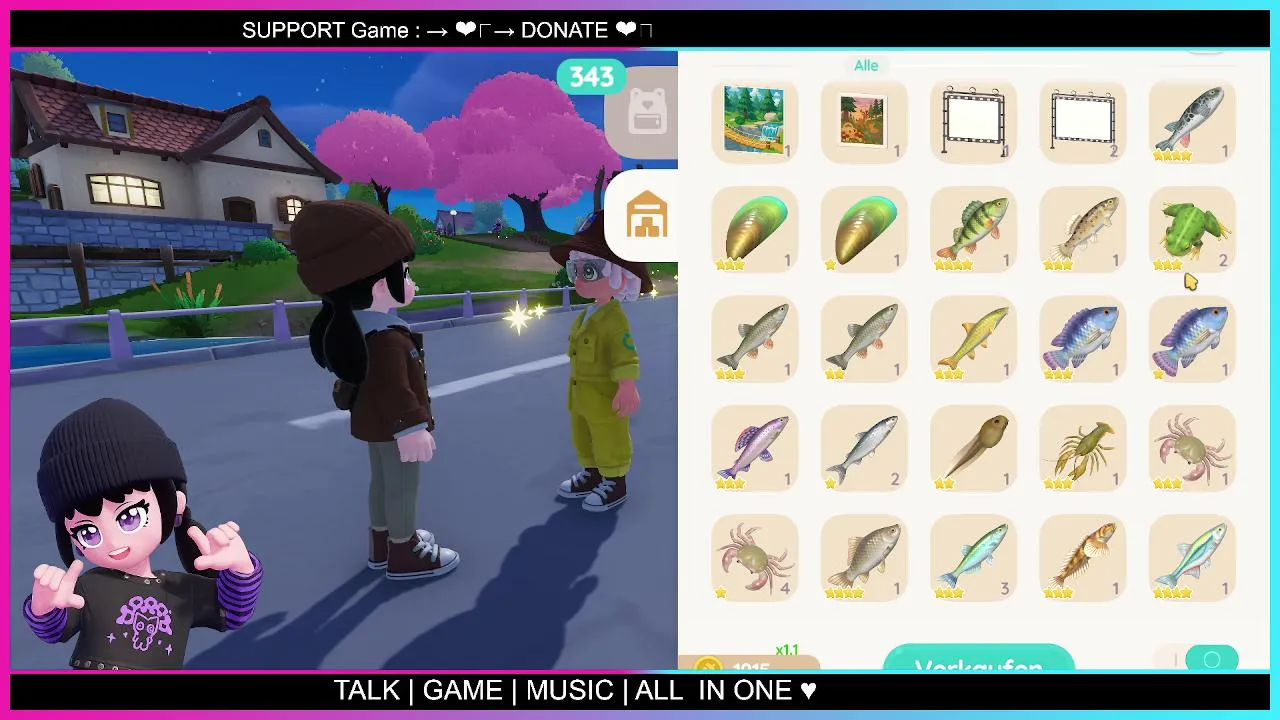Select the two-star grey fish
Image resolution: width=1280 pixels, height=720 pixels.
coord(864,340)
